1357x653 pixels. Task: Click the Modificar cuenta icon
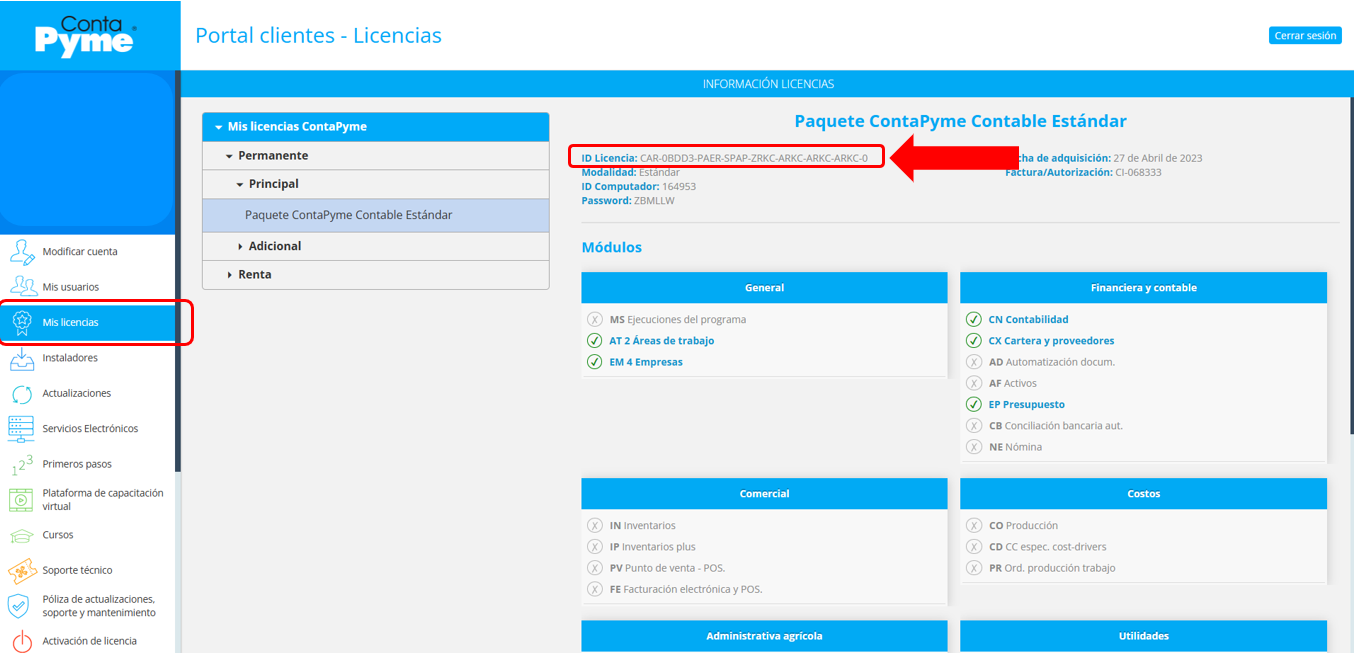point(22,251)
